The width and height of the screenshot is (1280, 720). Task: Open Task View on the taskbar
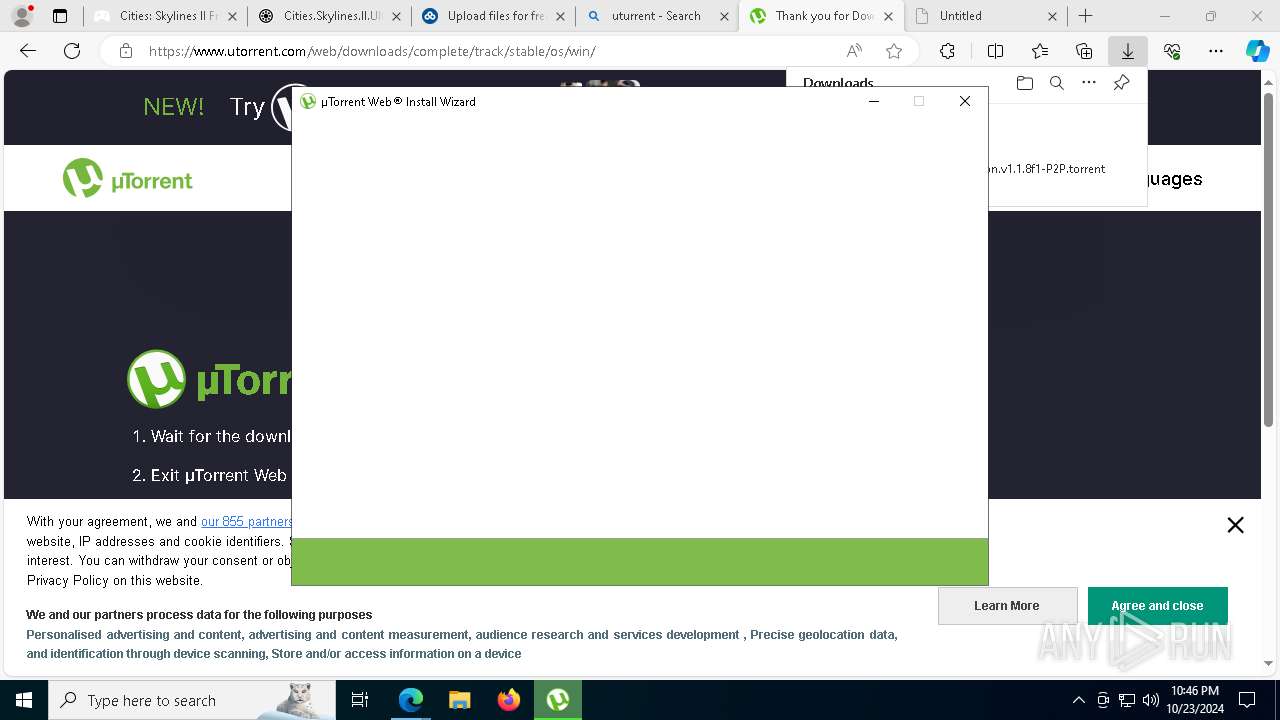[360, 700]
